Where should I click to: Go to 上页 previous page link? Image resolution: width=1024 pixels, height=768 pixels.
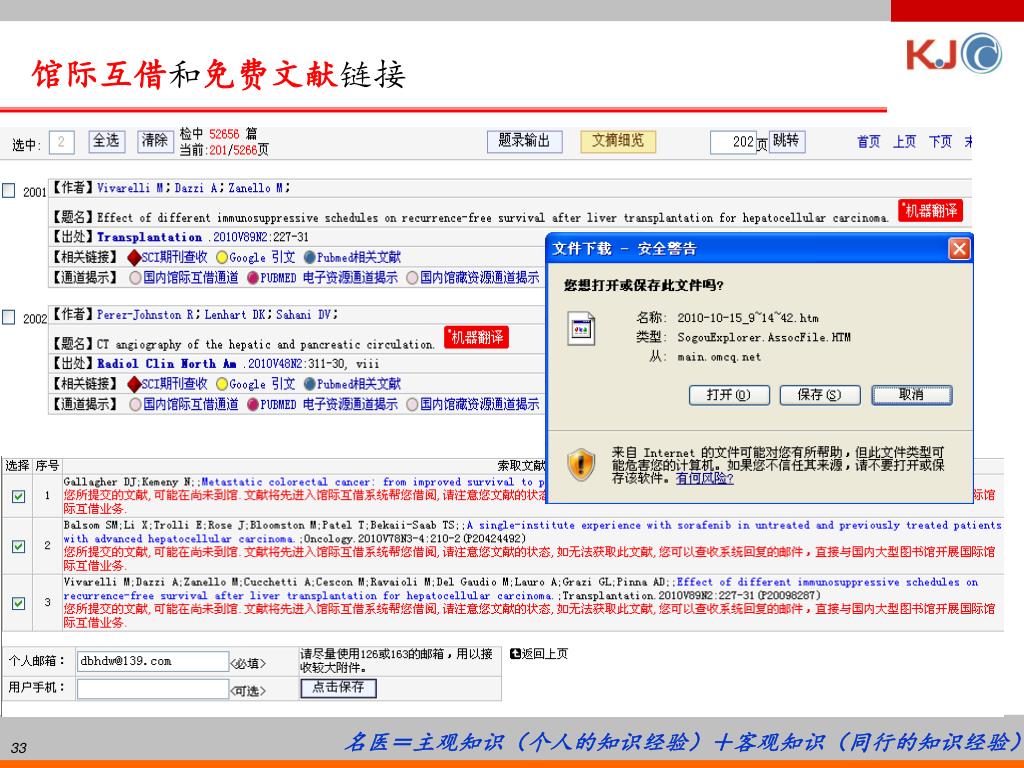click(x=904, y=142)
